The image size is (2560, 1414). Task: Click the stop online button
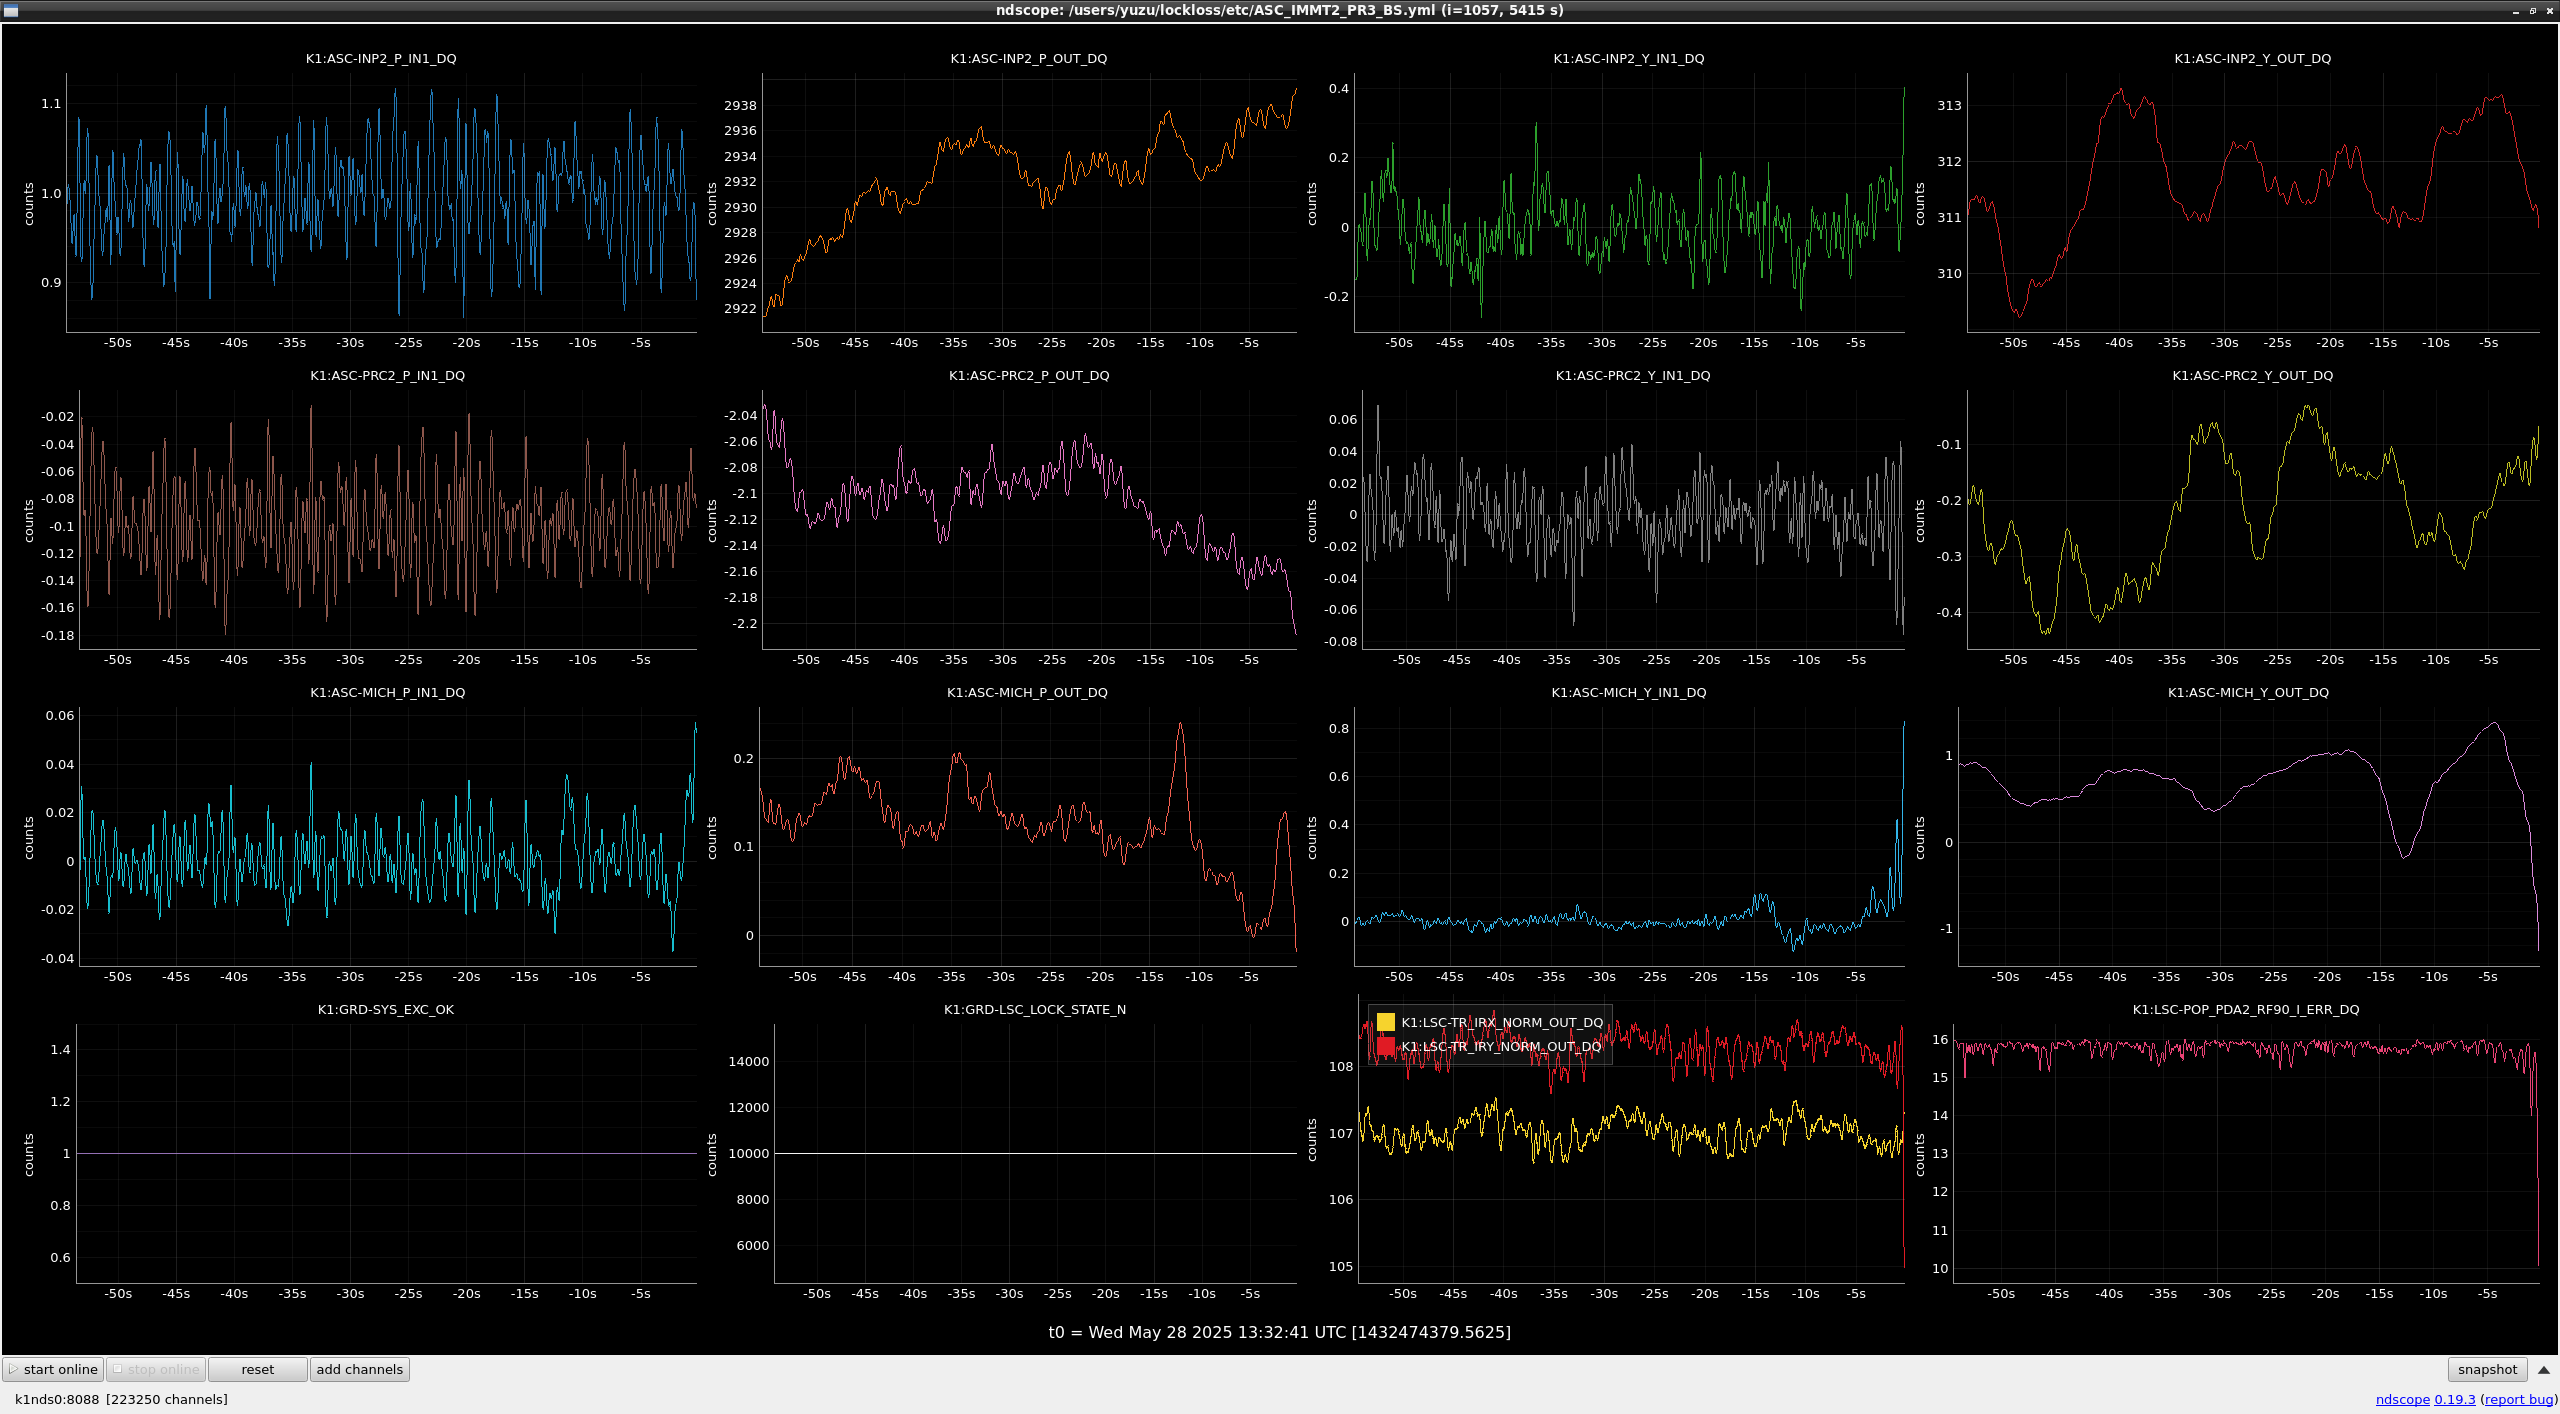tap(156, 1369)
